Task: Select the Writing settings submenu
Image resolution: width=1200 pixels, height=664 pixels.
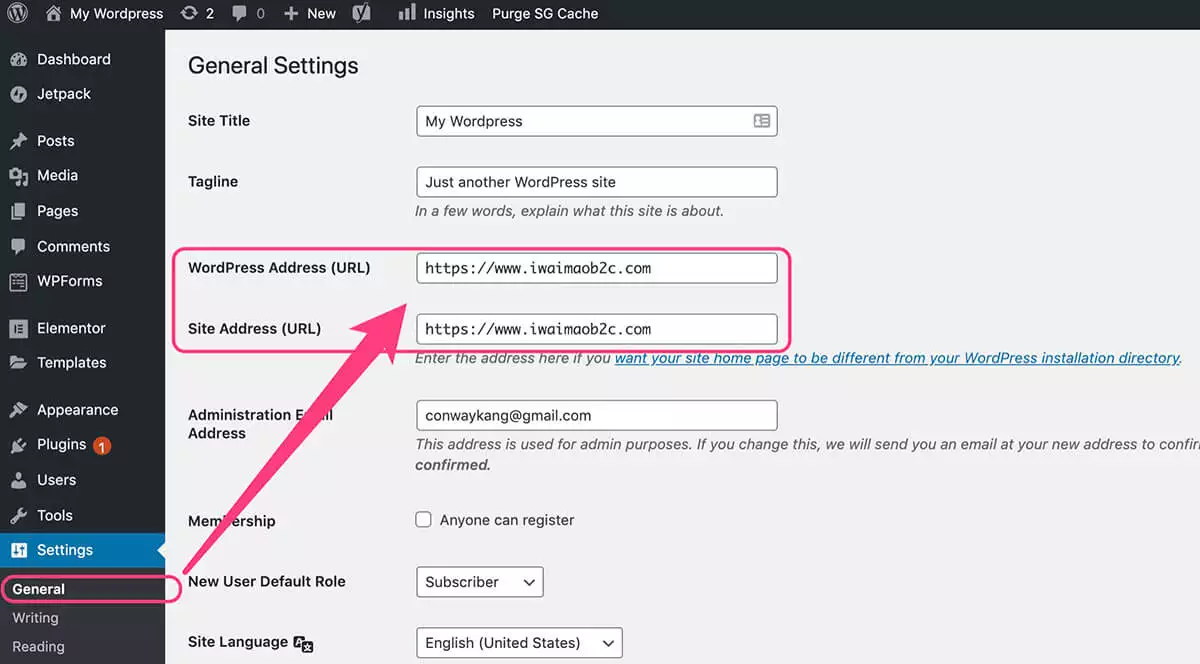Action: [35, 618]
